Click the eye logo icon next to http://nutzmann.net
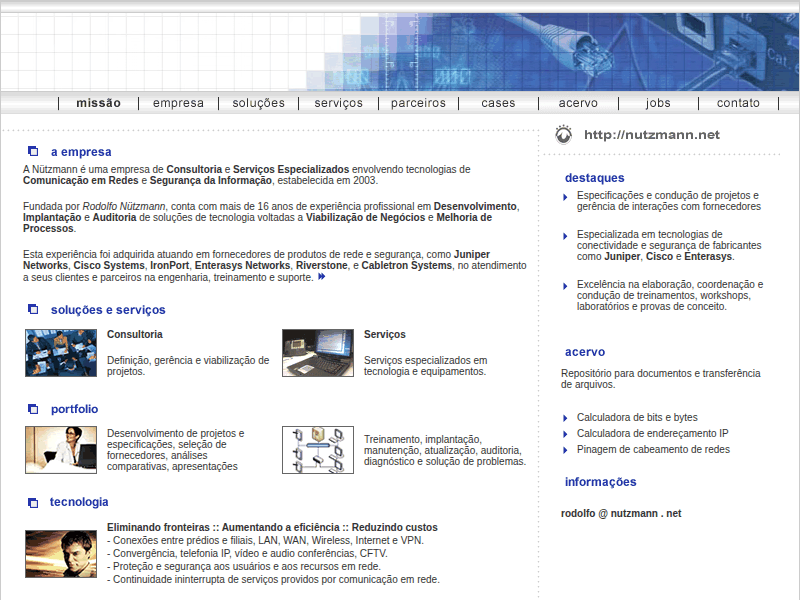Viewport: 800px width, 600px height. (563, 135)
